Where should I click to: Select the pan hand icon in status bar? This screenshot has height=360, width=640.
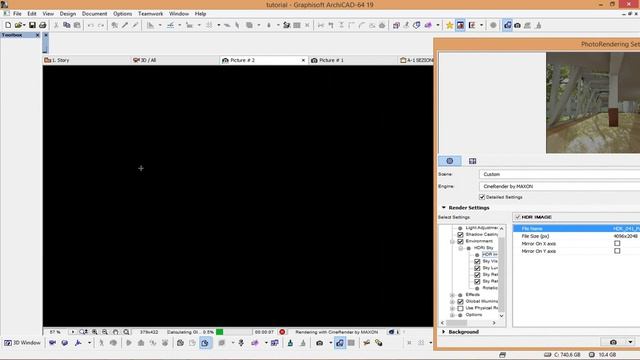pyautogui.click(x=116, y=332)
